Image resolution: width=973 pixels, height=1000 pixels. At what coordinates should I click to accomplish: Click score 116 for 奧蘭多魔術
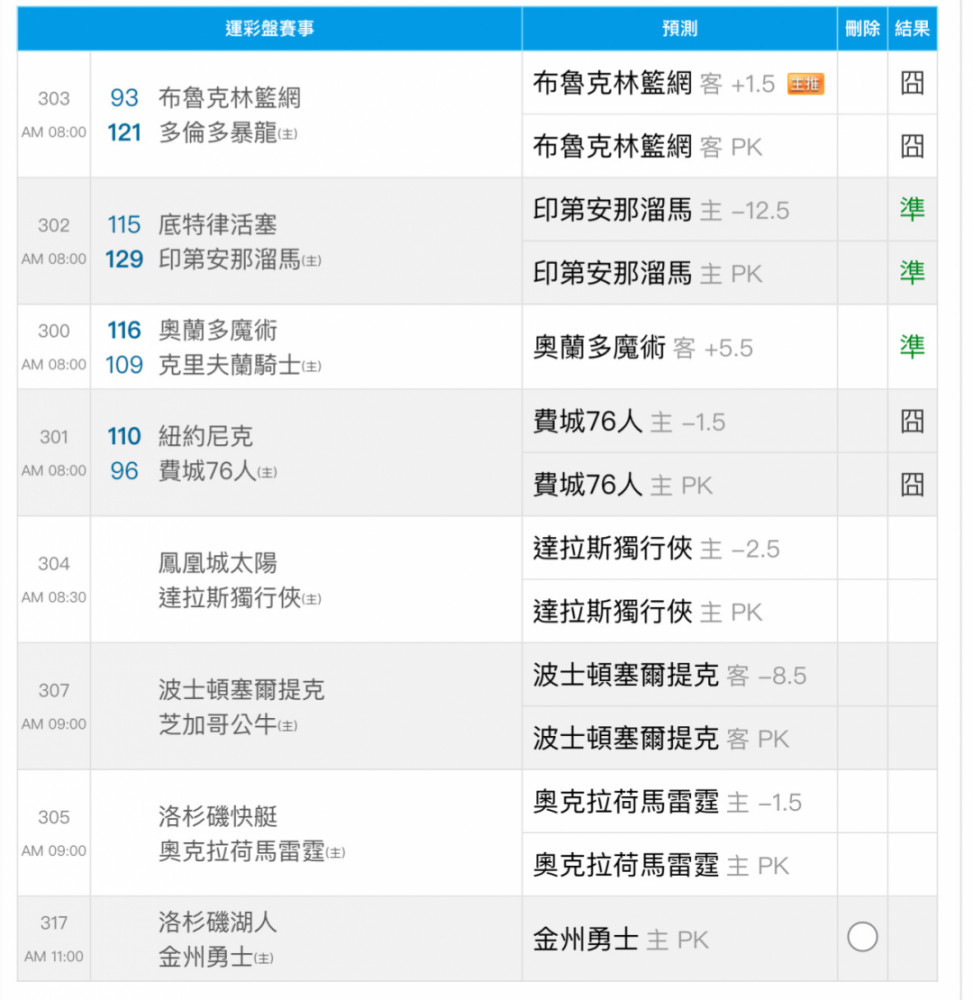[x=124, y=330]
